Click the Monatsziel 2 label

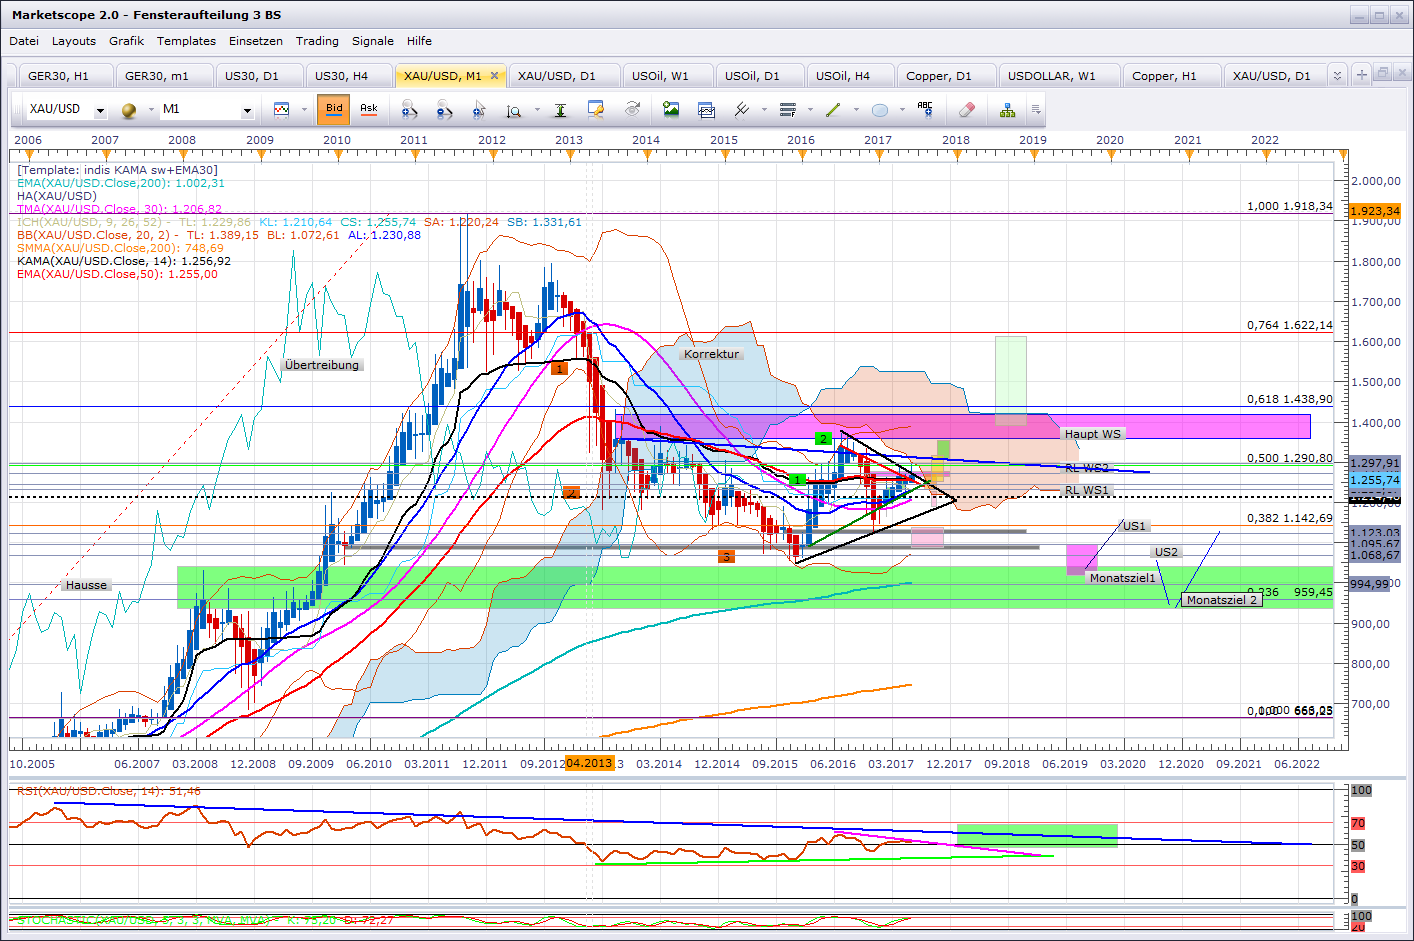[x=1221, y=600]
